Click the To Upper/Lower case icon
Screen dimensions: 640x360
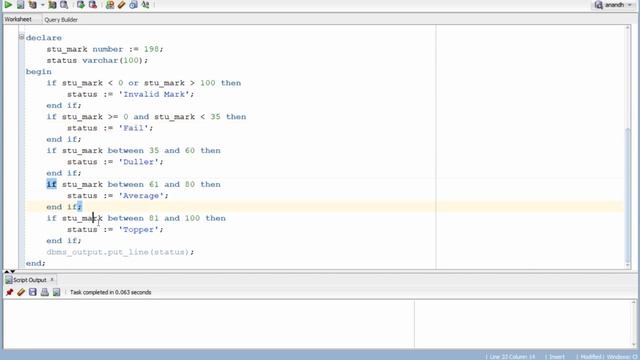point(145,5)
